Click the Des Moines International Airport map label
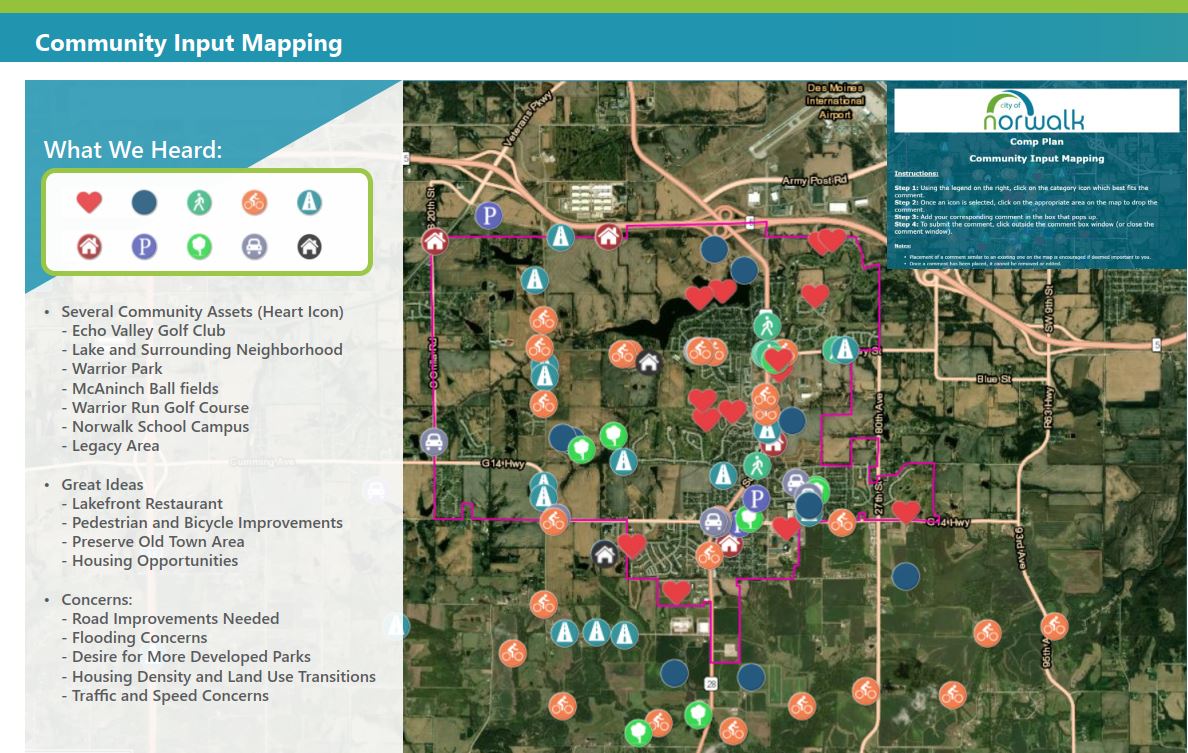This screenshot has width=1188, height=753. (835, 101)
